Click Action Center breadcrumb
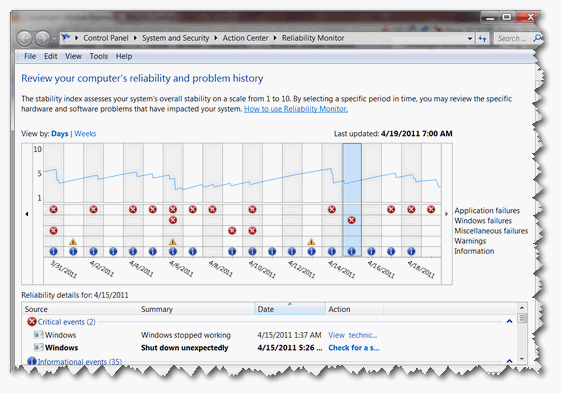561x393 pixels. (245, 38)
